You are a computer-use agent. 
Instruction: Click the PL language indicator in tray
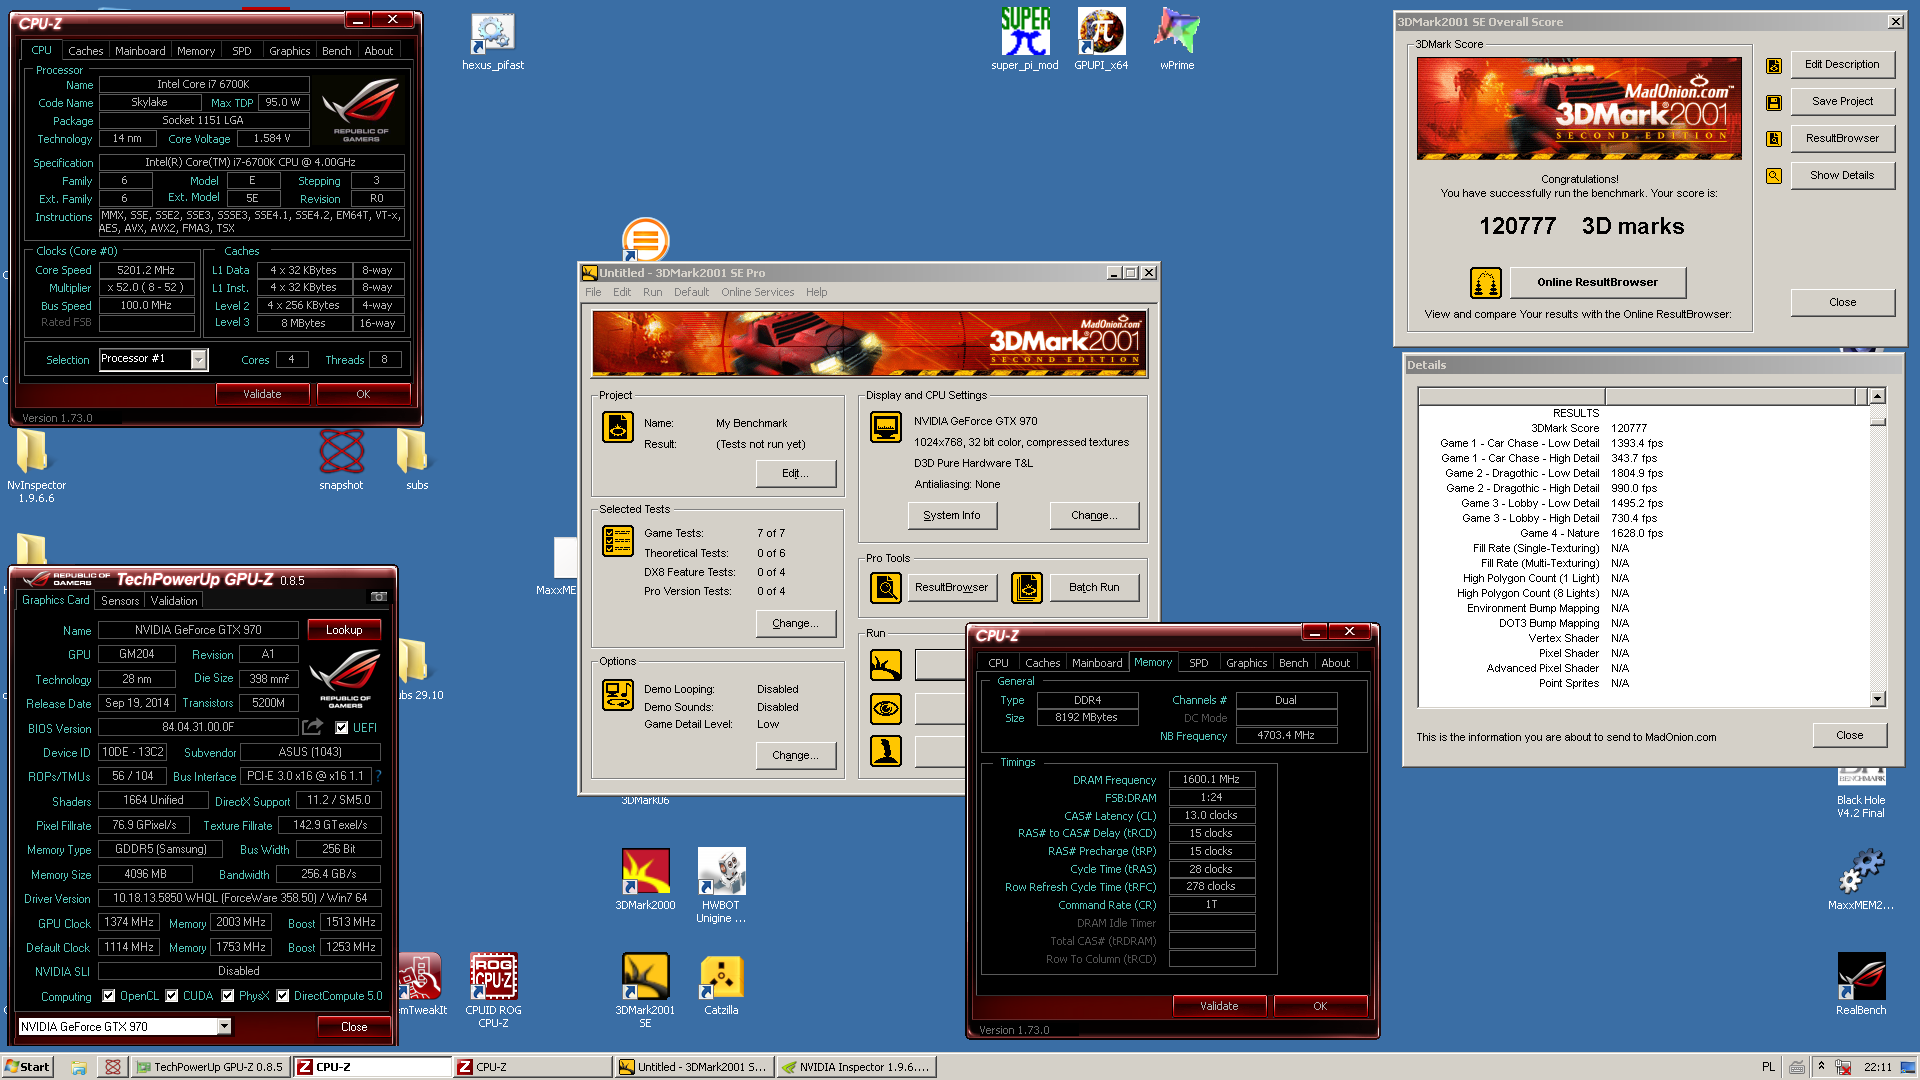click(x=1768, y=1067)
